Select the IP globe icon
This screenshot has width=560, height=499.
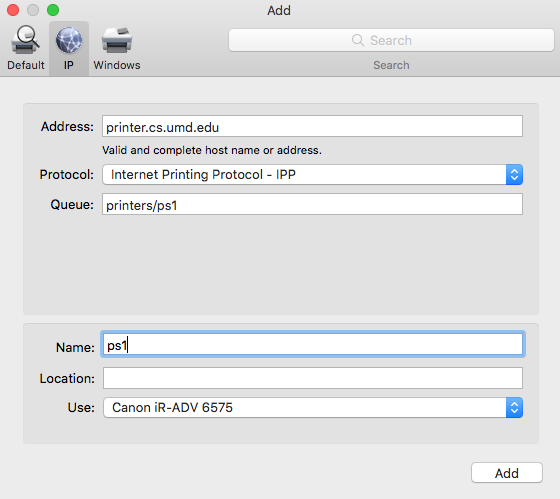(x=69, y=40)
